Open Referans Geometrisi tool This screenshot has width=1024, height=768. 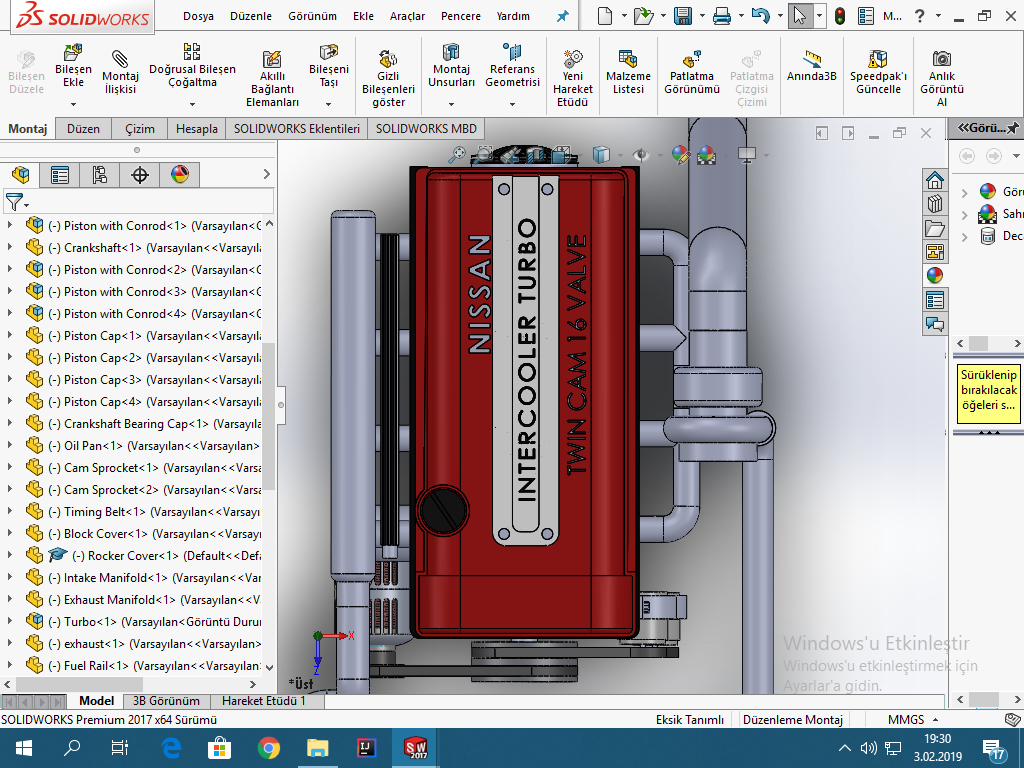513,65
